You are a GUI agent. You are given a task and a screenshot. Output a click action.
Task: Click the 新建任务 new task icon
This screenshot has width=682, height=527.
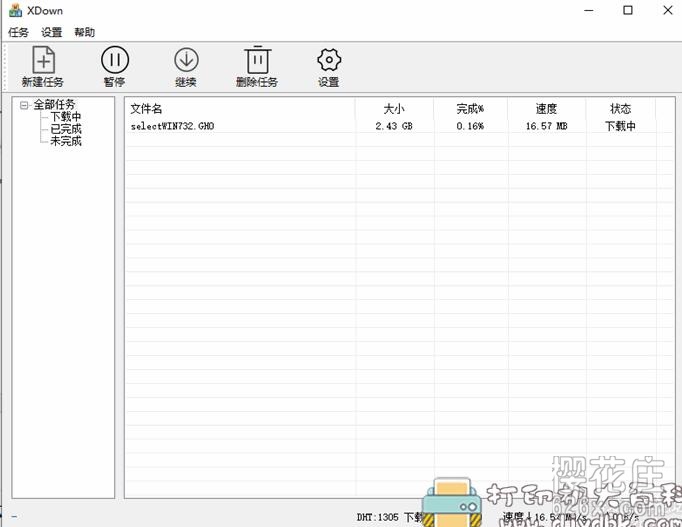(43, 60)
